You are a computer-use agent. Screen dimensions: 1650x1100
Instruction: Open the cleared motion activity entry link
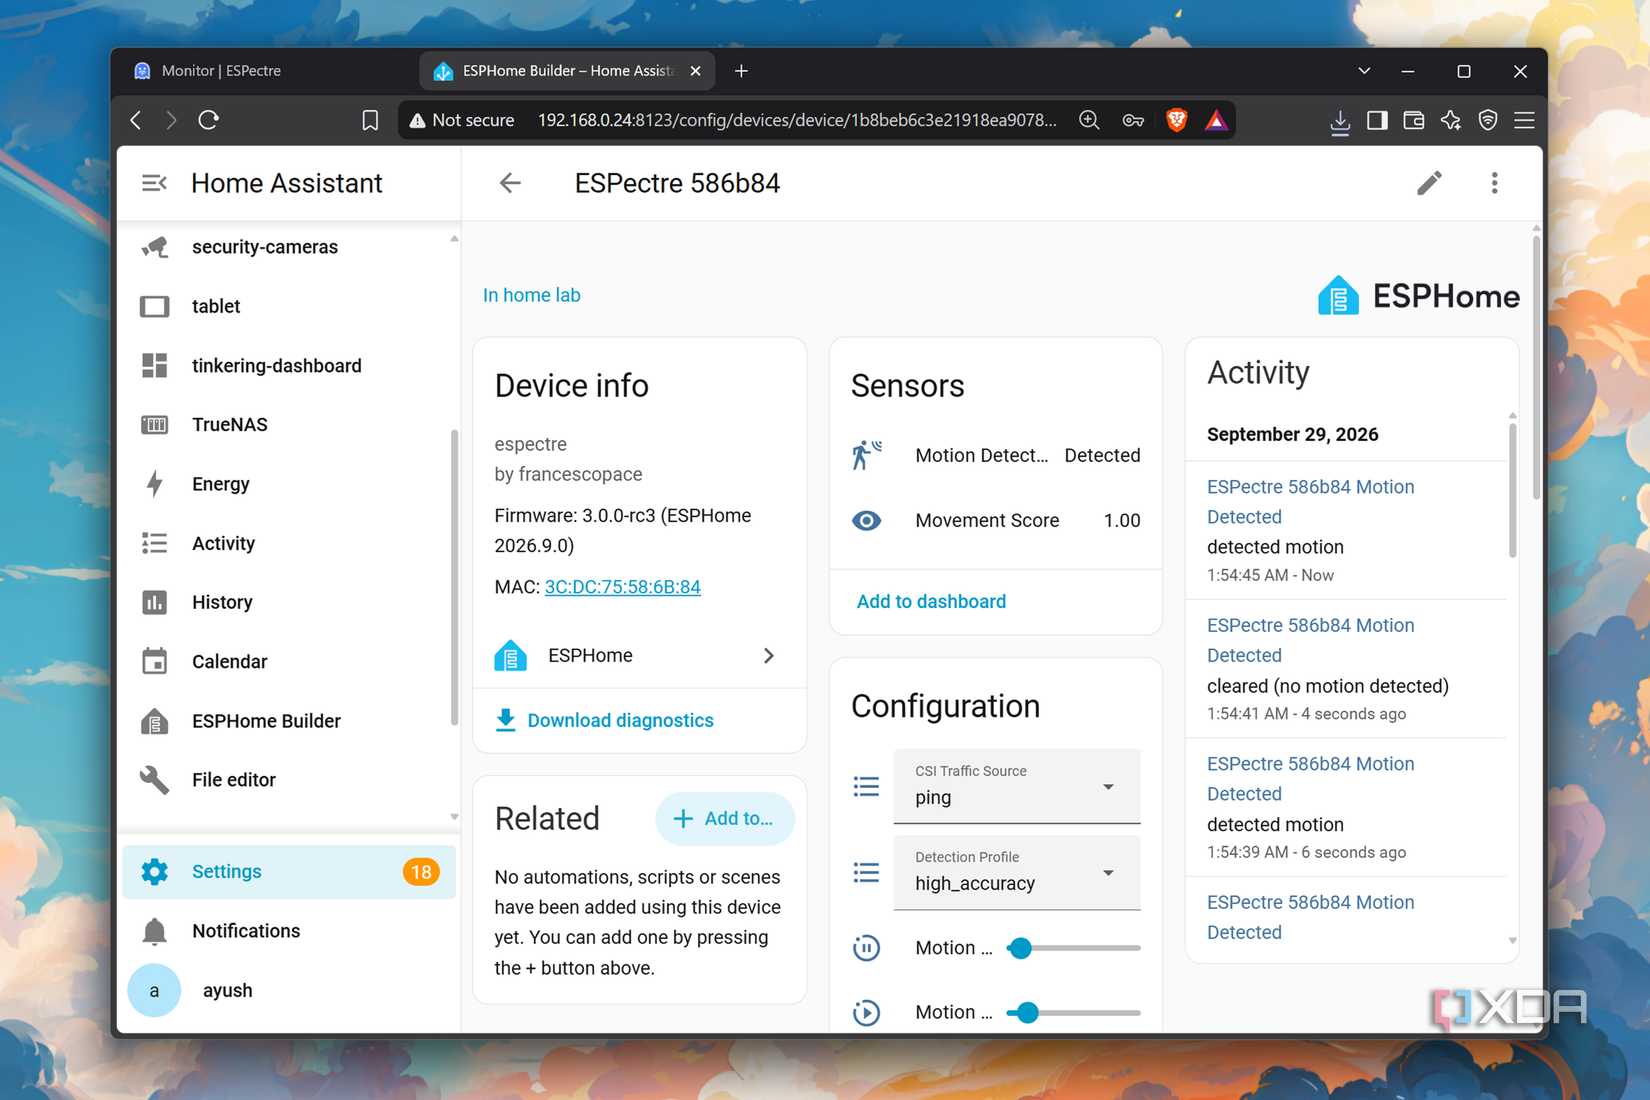1310,640
